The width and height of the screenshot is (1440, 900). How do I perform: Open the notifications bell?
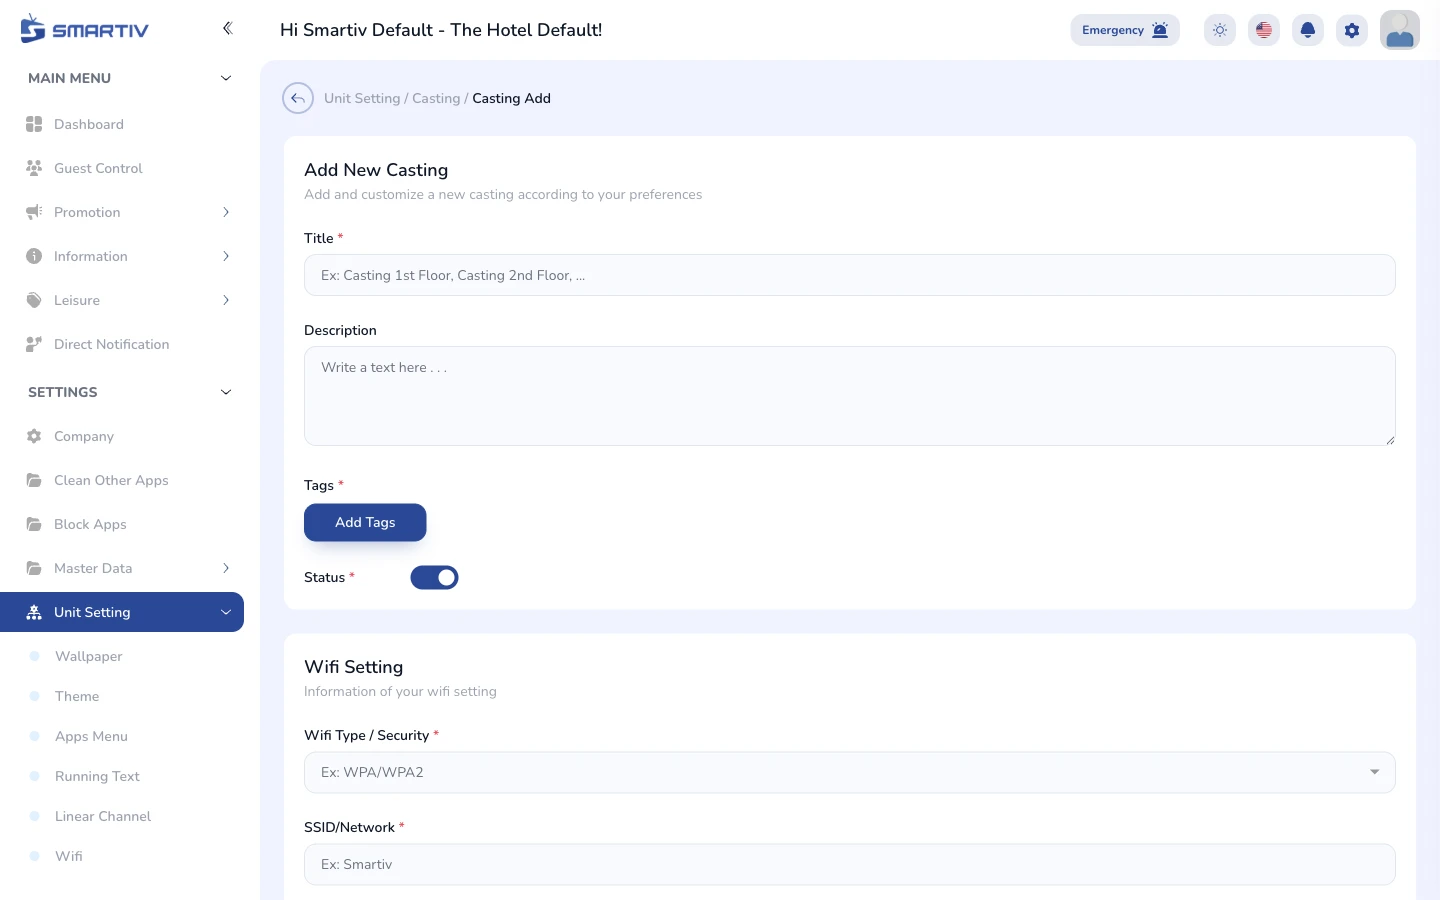(x=1308, y=30)
